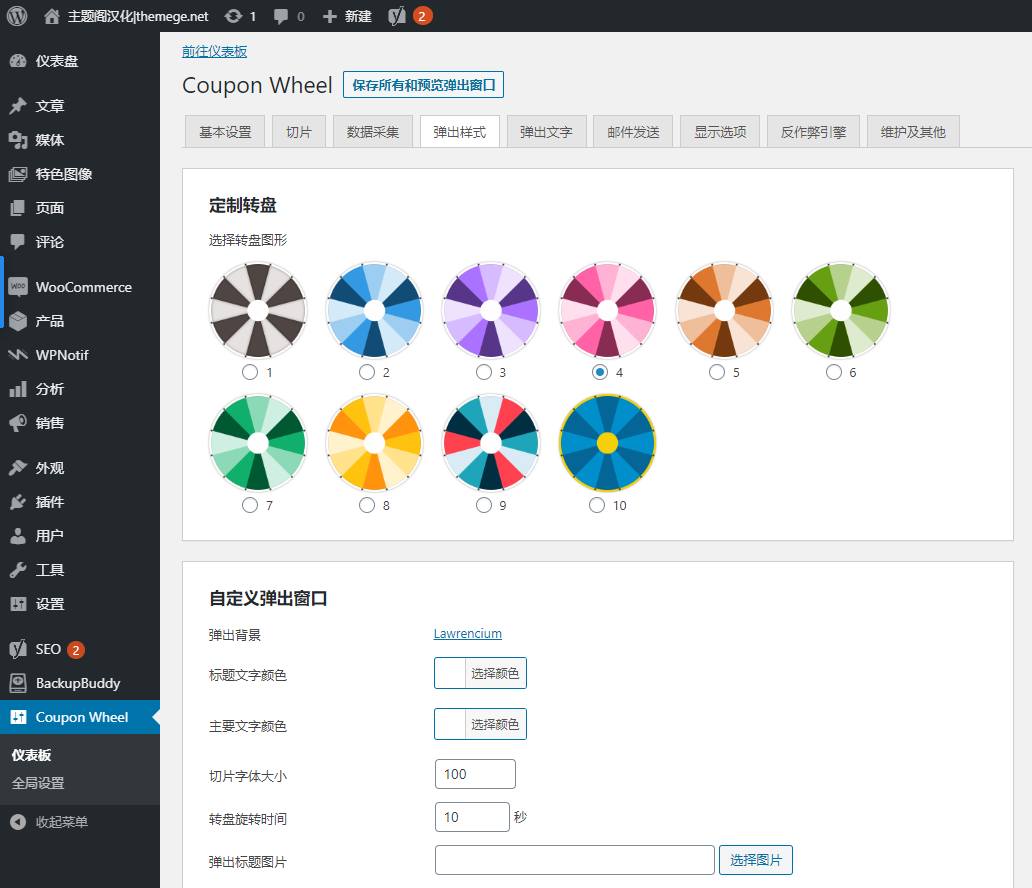Click the 插件 plug icon
The width and height of the screenshot is (1032, 888).
coord(18,502)
